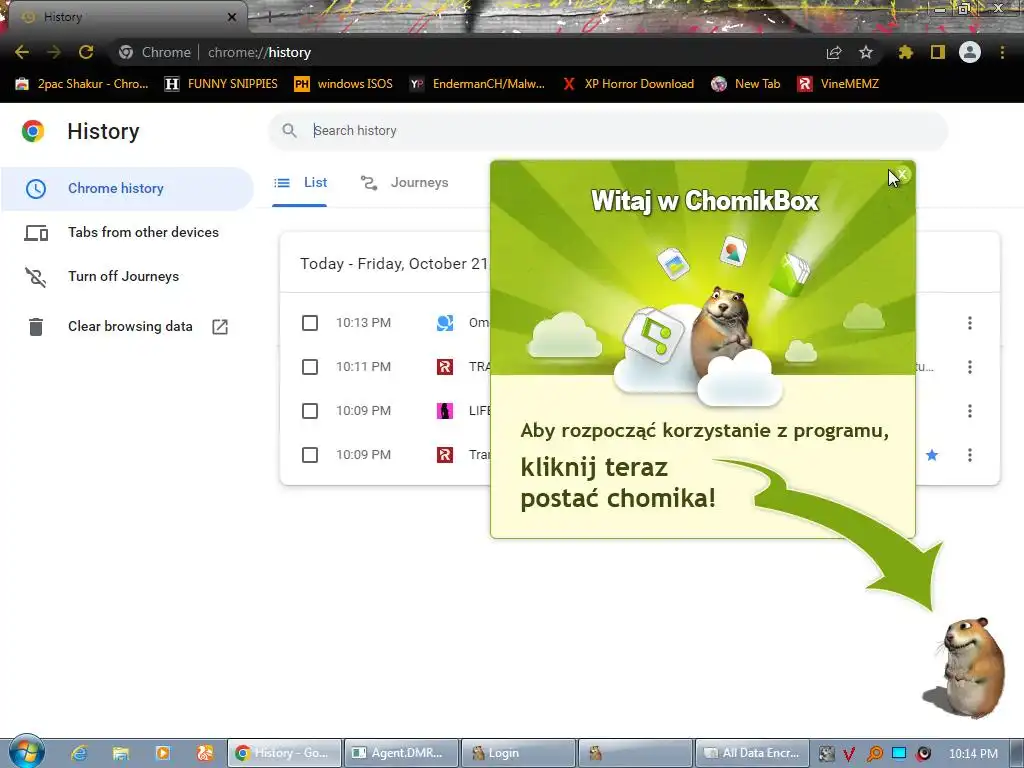Open the EndermanCH/Malw... bookmark

477,84
